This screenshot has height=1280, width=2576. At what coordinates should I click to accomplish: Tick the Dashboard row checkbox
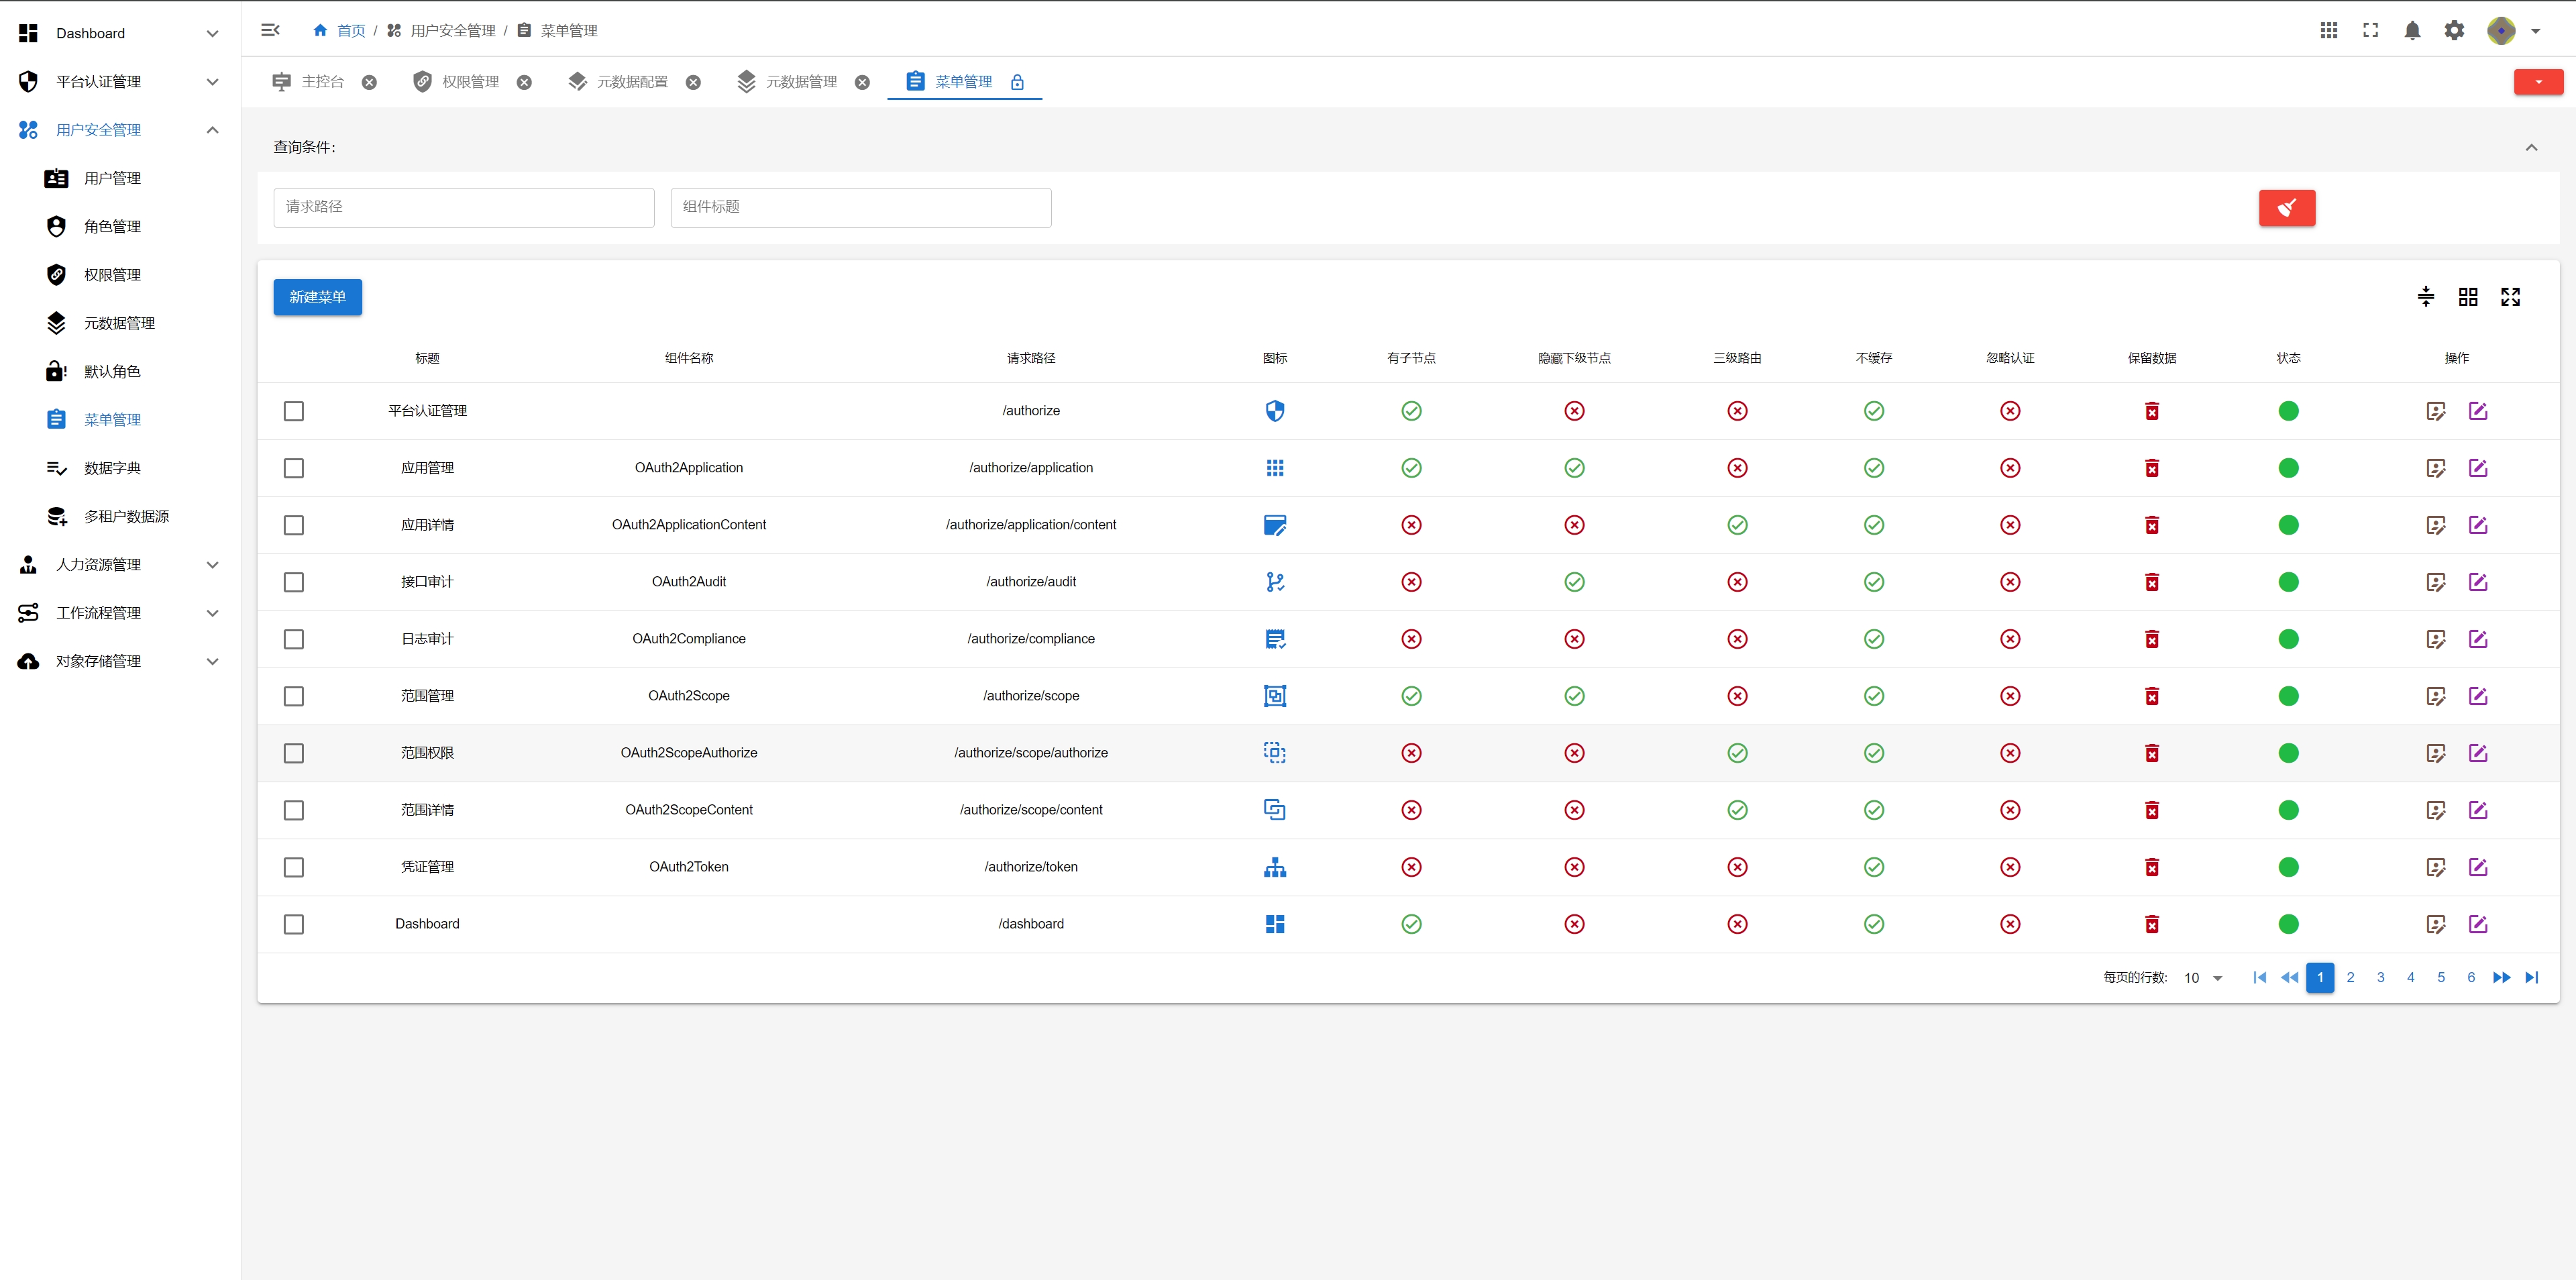[x=293, y=924]
